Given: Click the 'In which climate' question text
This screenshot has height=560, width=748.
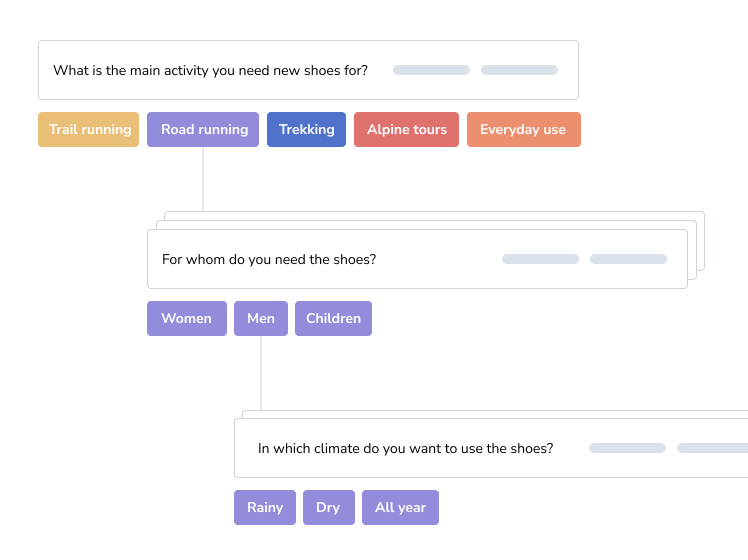Looking at the screenshot, I should pos(405,449).
